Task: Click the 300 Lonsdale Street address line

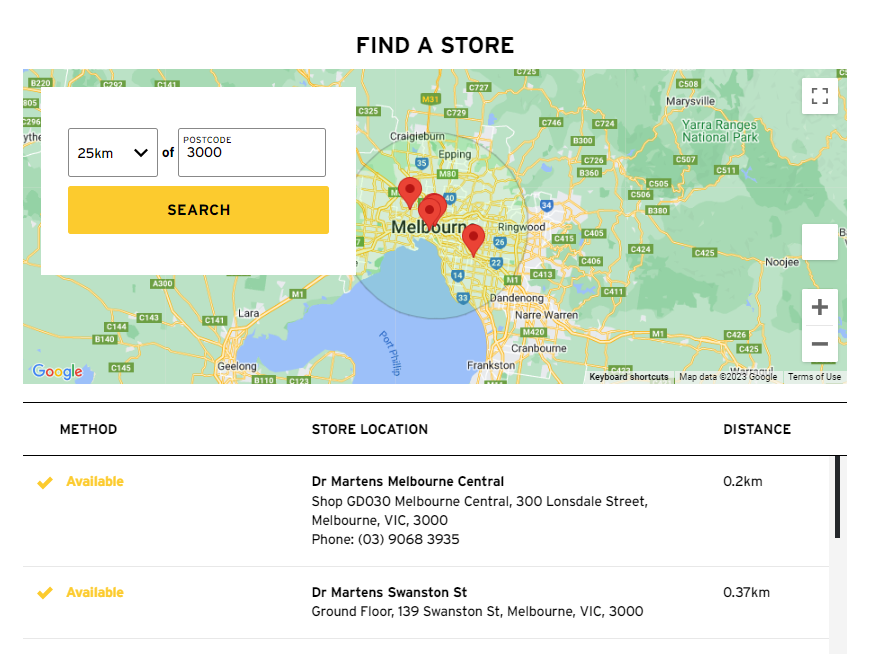Action: tap(479, 501)
